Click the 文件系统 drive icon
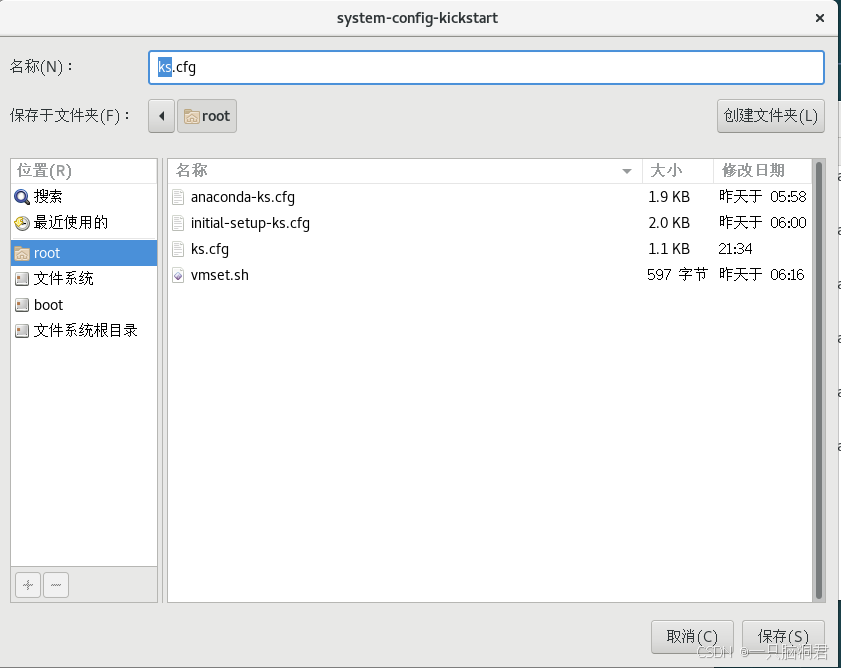841x668 pixels. [22, 279]
